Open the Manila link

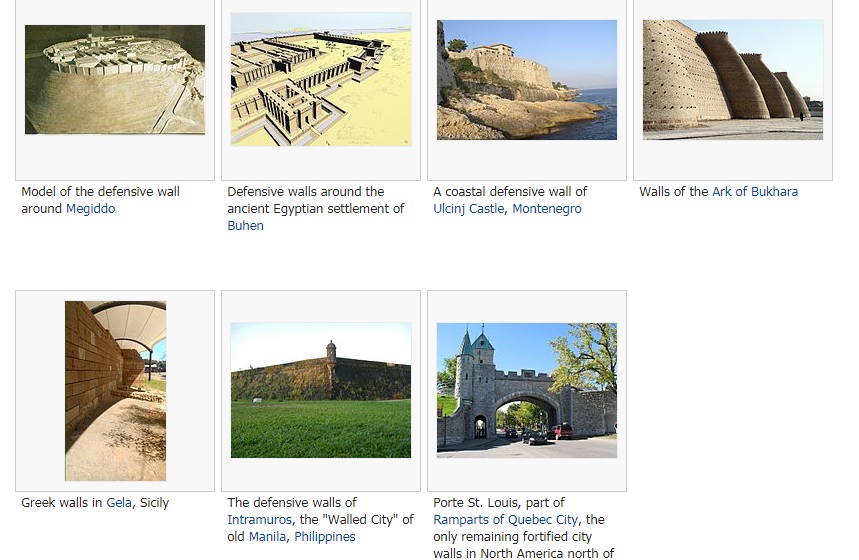point(267,537)
